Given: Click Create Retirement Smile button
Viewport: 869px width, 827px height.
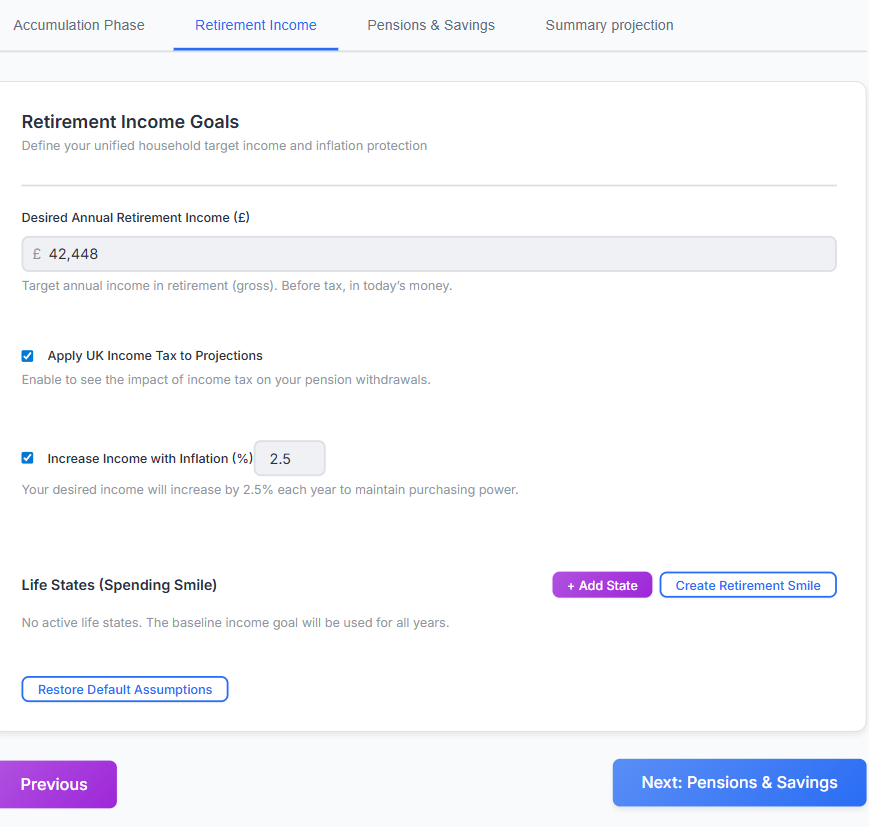Looking at the screenshot, I should (x=748, y=585).
